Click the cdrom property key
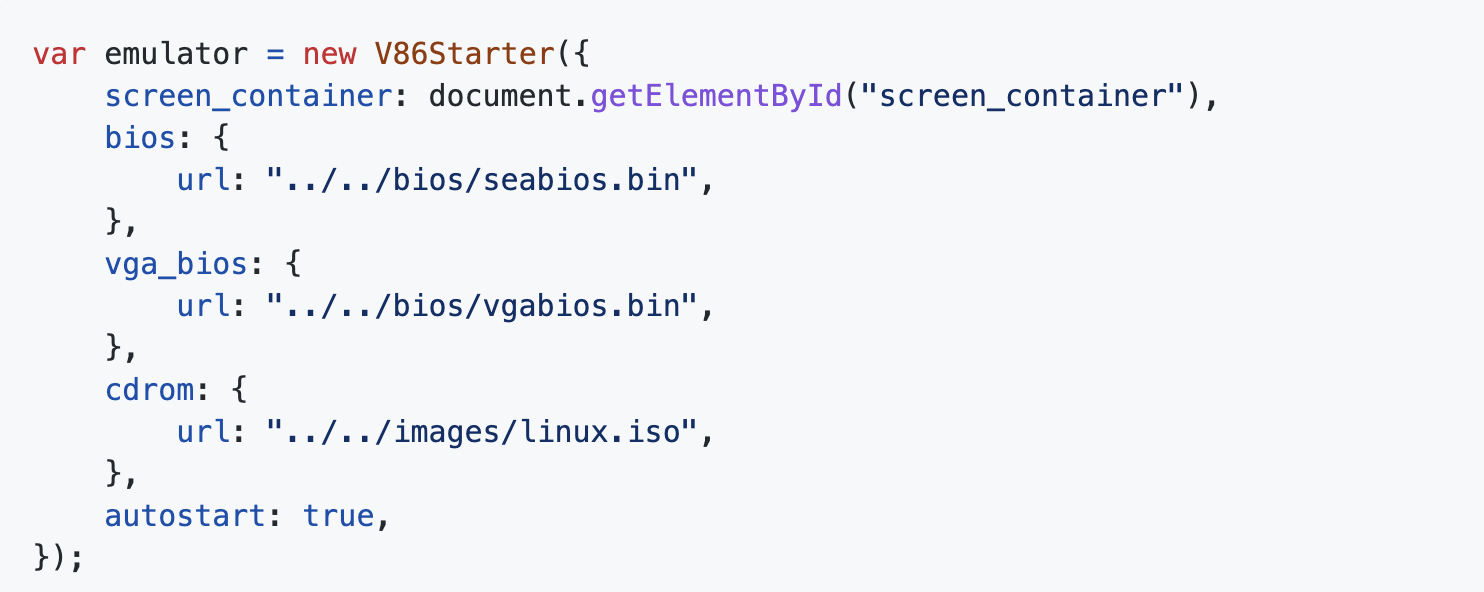Viewport: 1484px width, 592px height. point(150,390)
